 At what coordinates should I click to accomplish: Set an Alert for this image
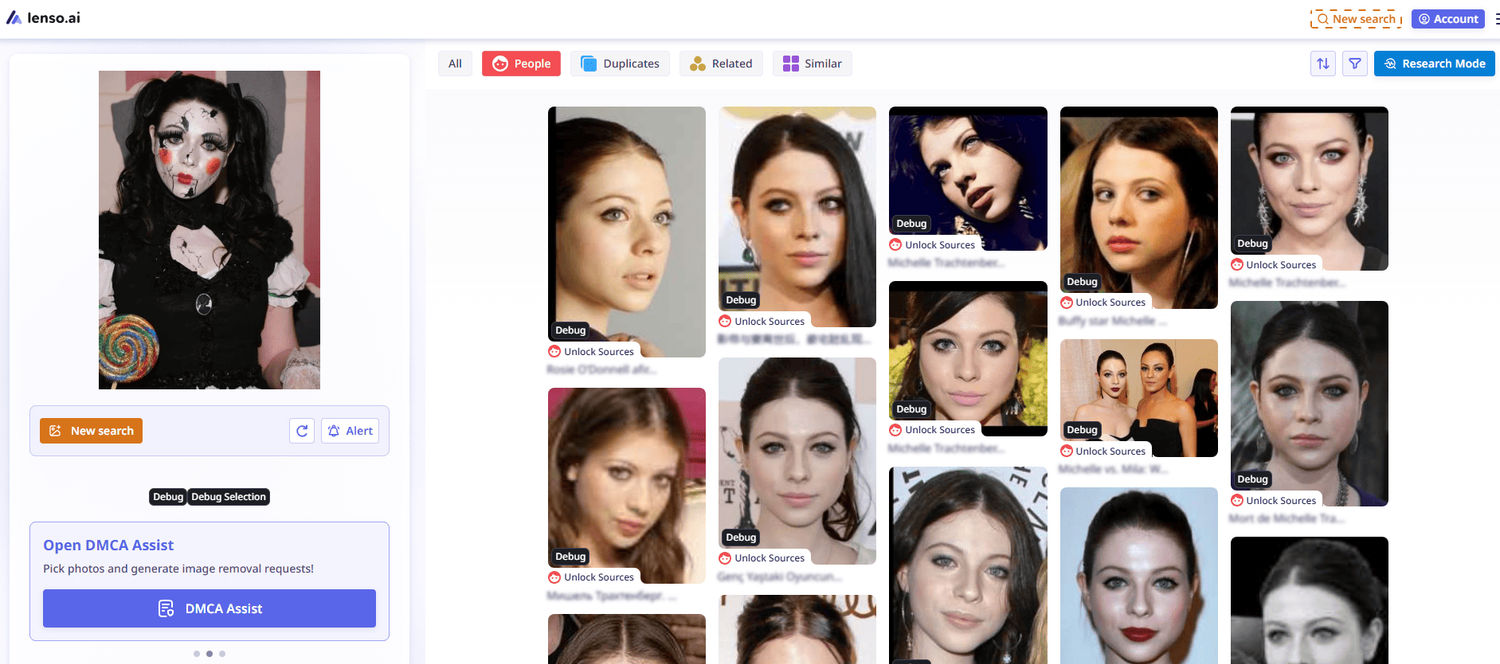pos(350,431)
